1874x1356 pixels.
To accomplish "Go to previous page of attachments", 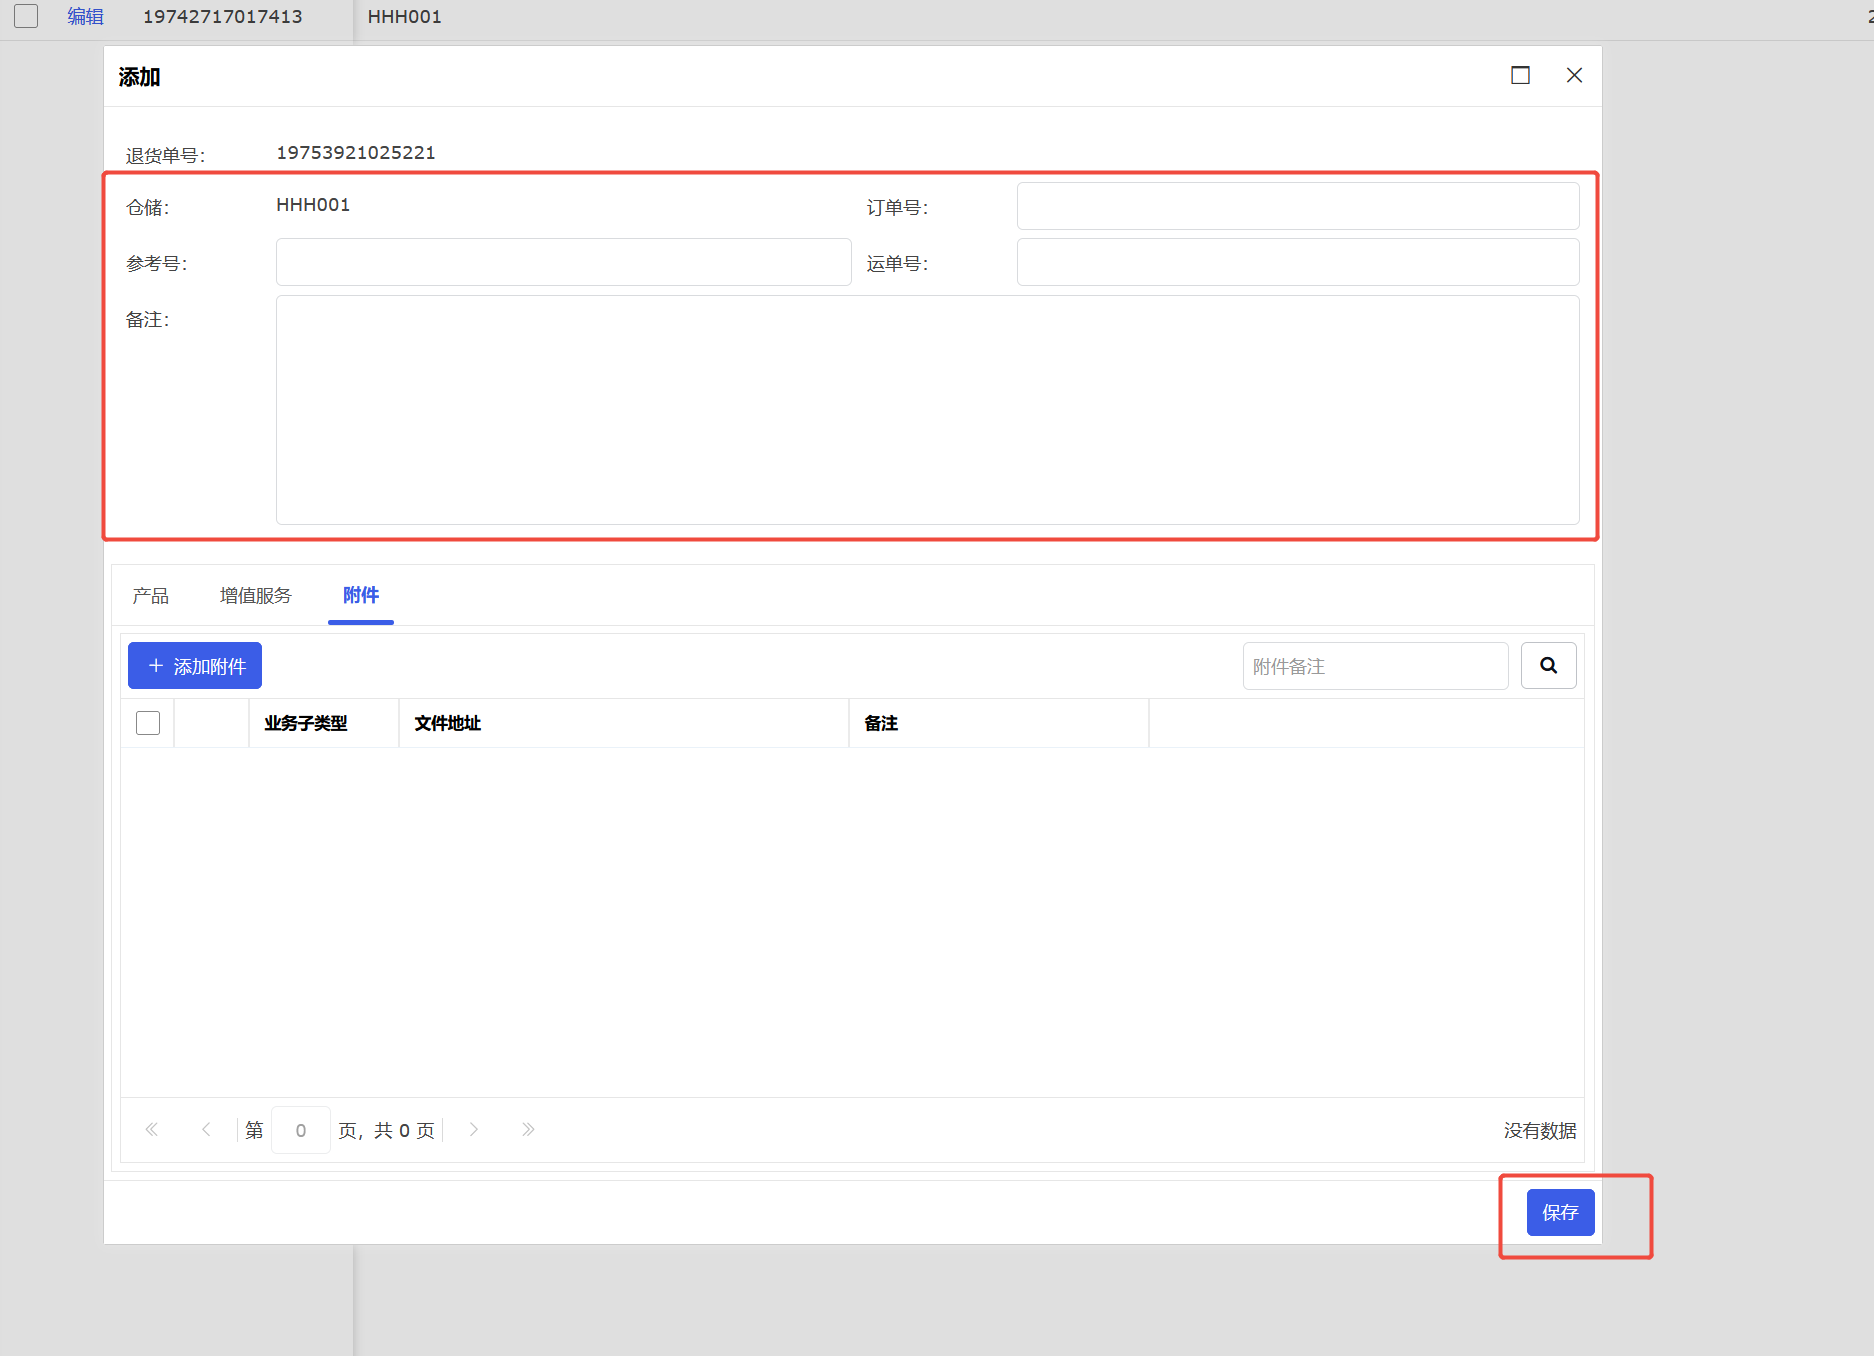I will tap(206, 1129).
